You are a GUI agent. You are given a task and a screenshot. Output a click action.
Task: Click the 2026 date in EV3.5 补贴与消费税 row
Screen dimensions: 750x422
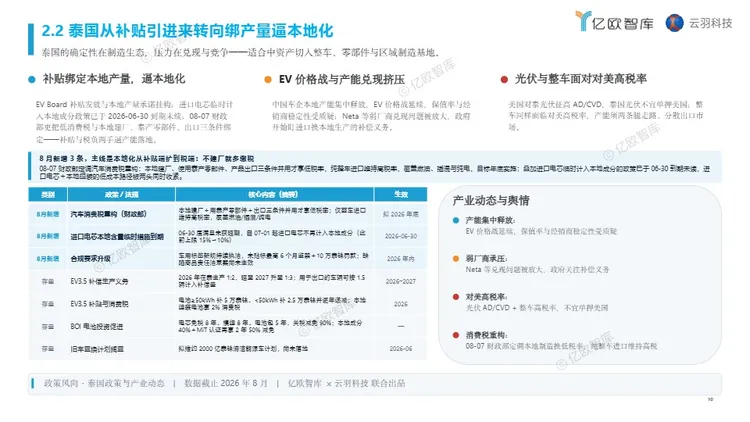click(x=401, y=304)
